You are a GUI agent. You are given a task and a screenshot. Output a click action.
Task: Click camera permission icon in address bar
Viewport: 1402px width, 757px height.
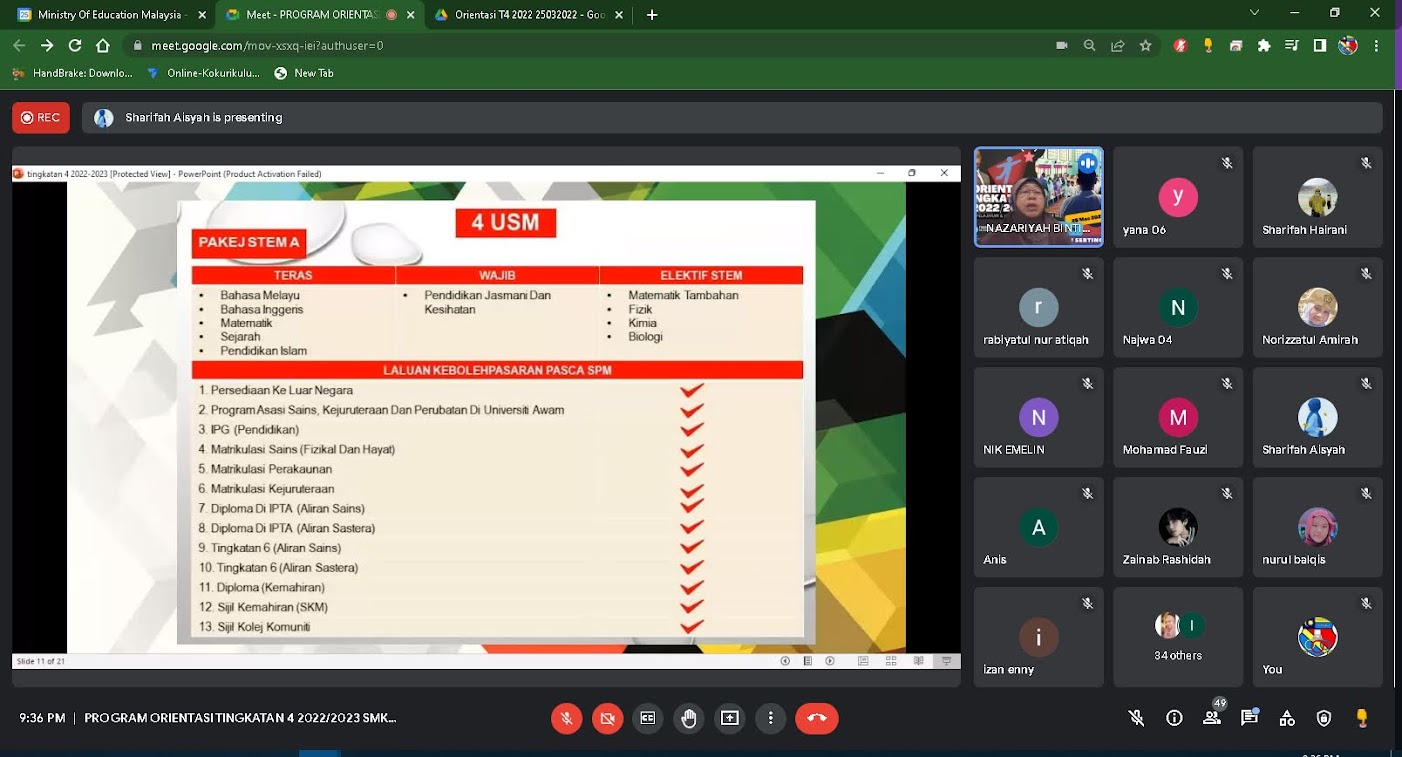click(1062, 45)
